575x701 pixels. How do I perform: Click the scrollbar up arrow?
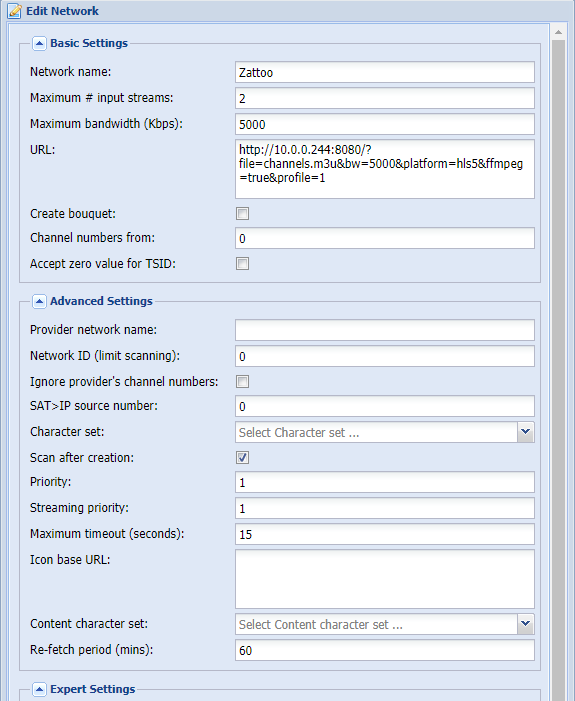click(558, 32)
